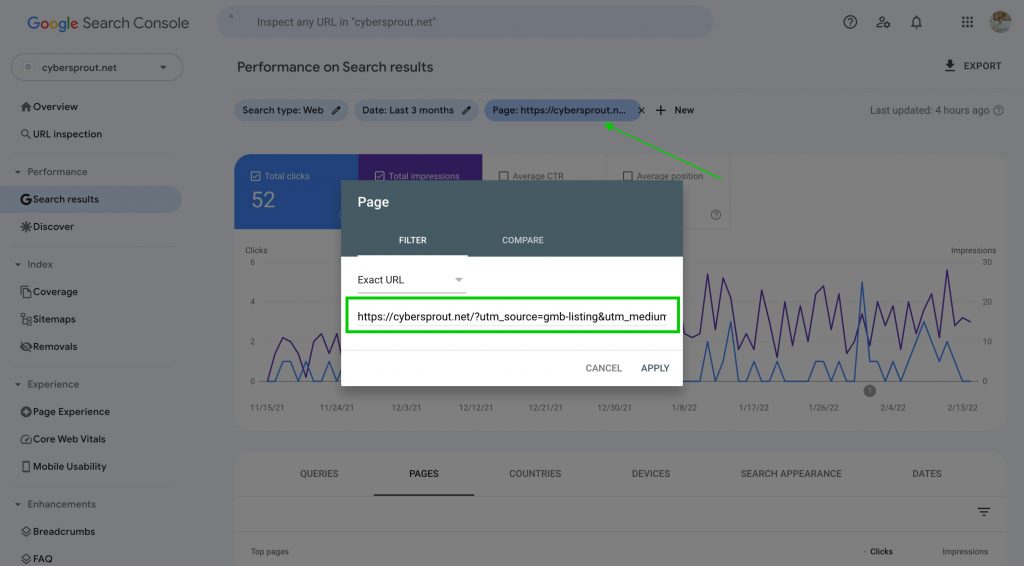
Task: Collapse the Performance section
Action: (18, 172)
